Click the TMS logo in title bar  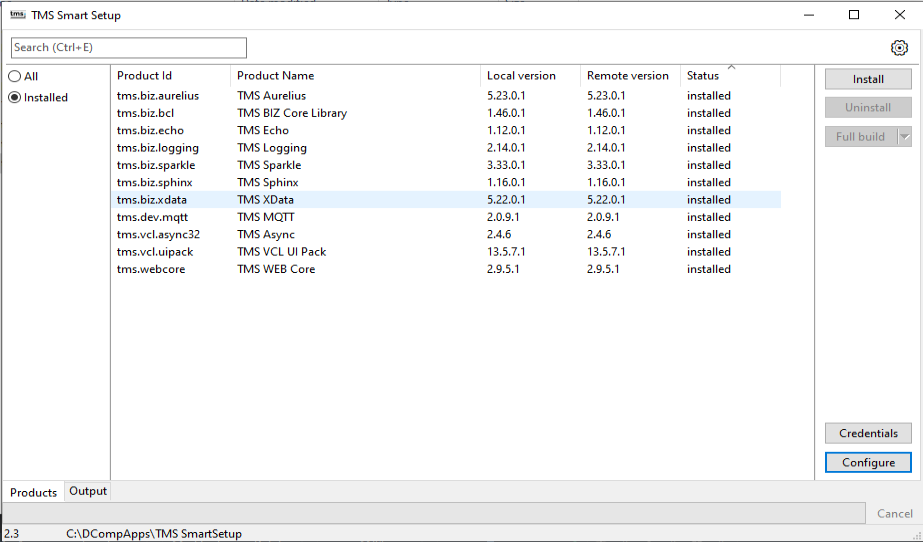(x=17, y=15)
